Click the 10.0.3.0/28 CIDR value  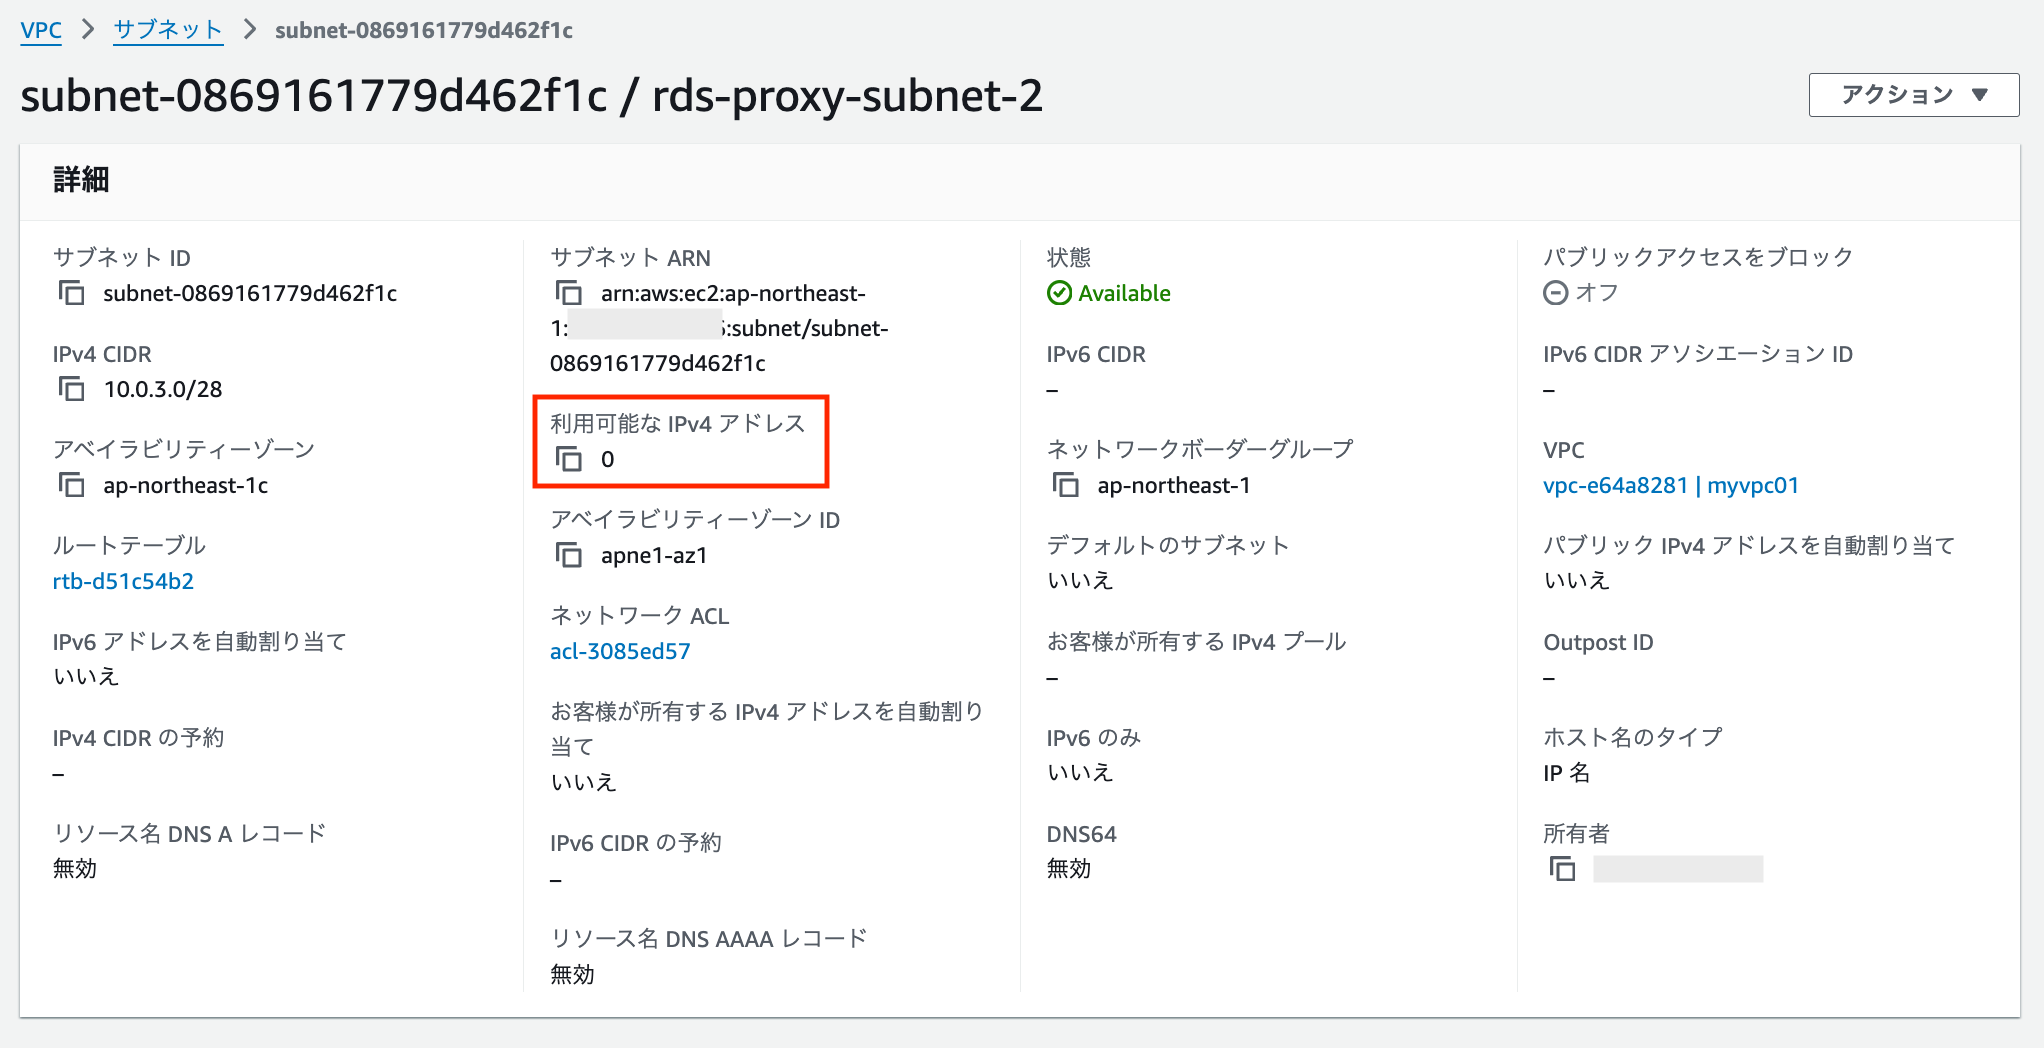(163, 389)
